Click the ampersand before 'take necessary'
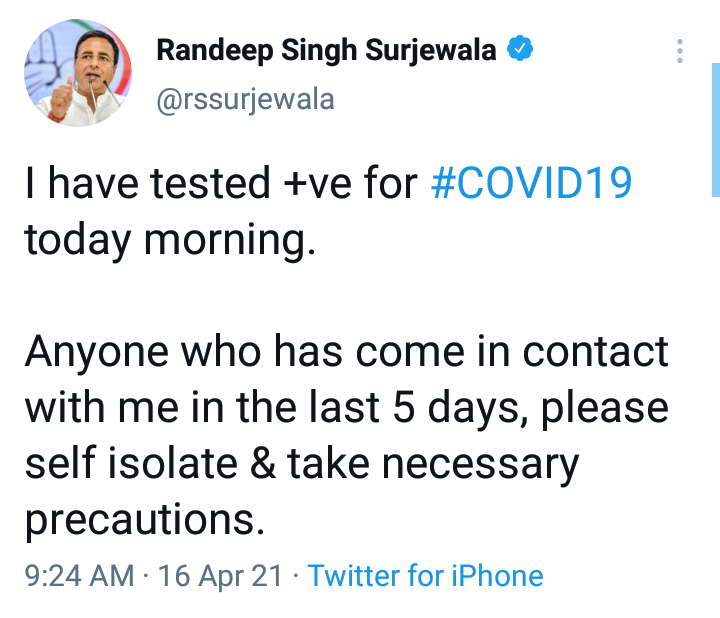Screen dimensions: 720x618 pyautogui.click(x=263, y=463)
